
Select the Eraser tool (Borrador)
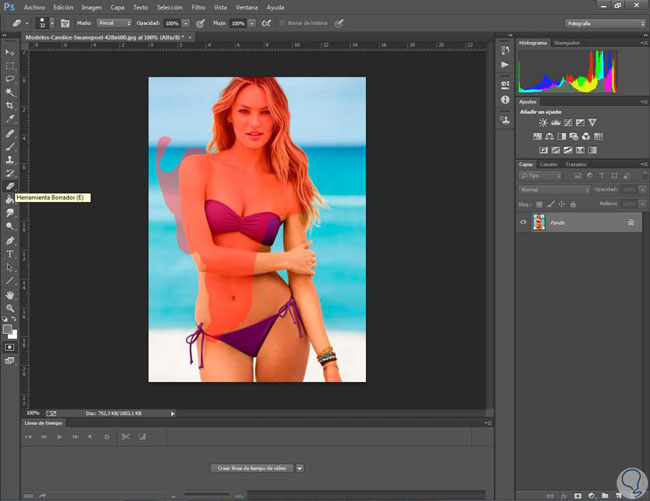10,186
